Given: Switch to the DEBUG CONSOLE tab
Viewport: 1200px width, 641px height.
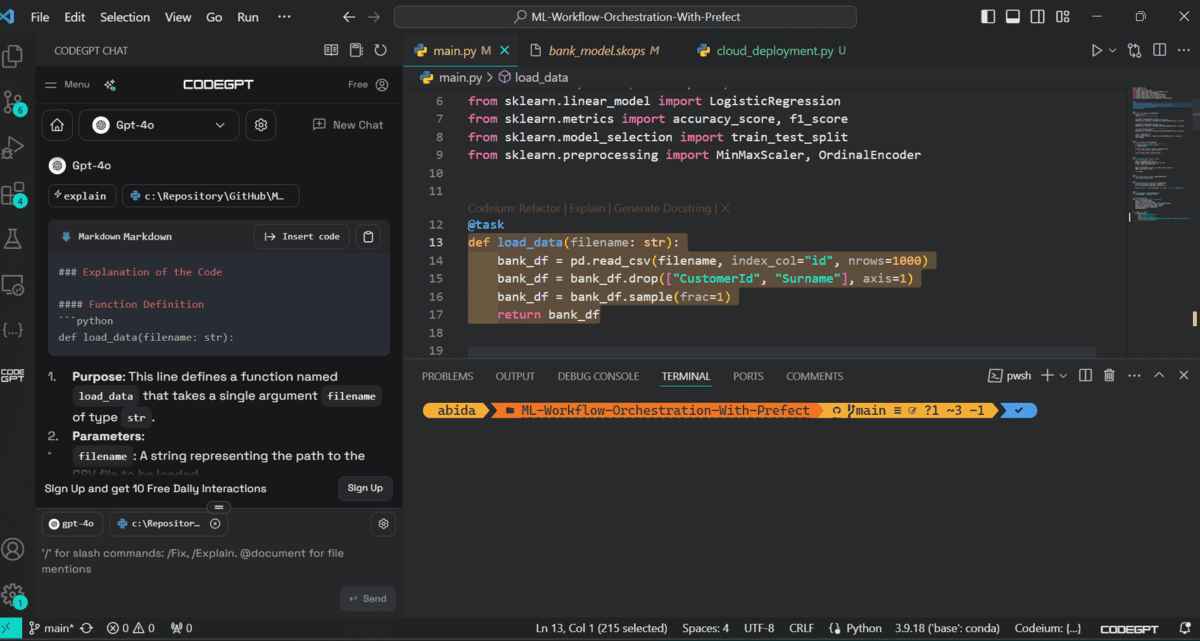Looking at the screenshot, I should 598,376.
